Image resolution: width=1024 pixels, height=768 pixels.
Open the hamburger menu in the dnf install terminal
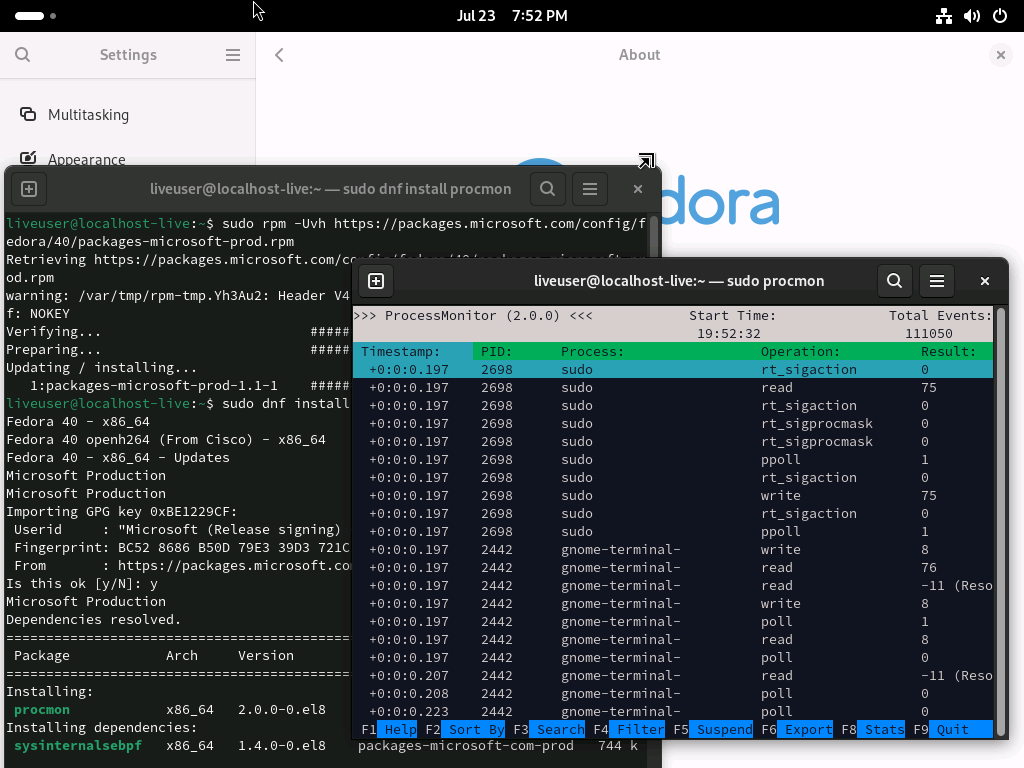pyautogui.click(x=590, y=188)
